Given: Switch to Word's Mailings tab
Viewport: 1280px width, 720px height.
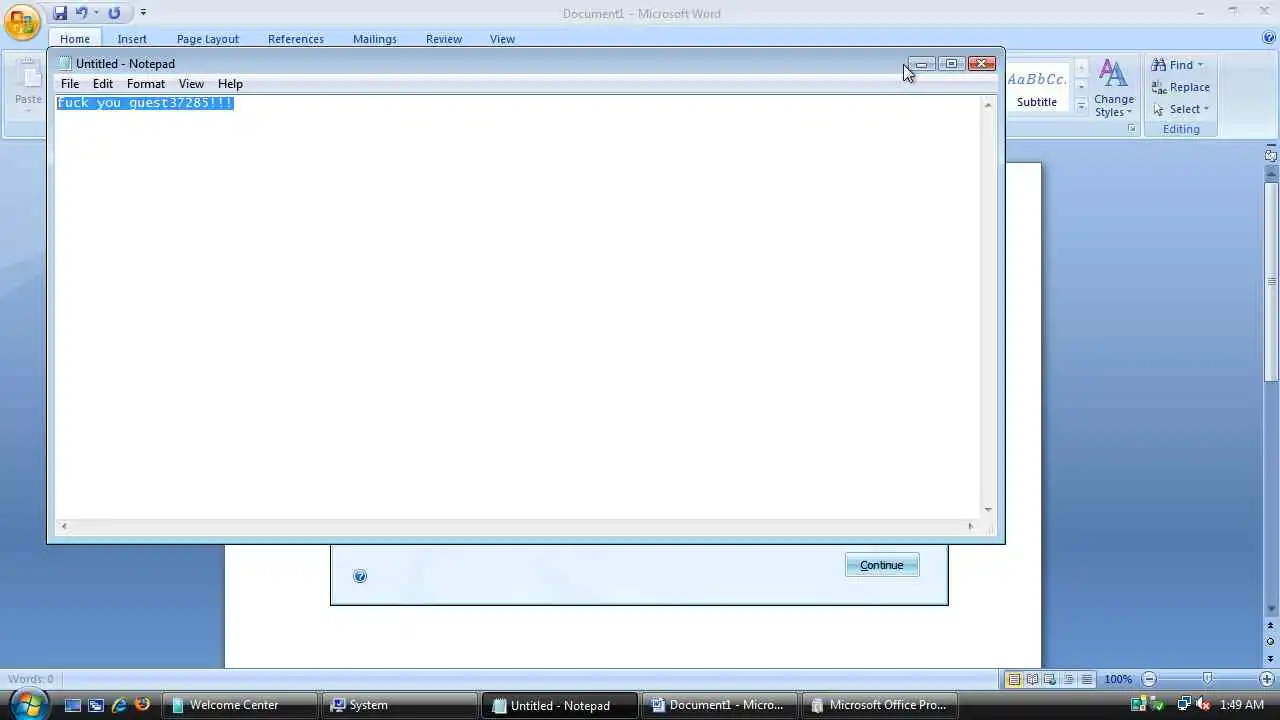Looking at the screenshot, I should pyautogui.click(x=375, y=39).
